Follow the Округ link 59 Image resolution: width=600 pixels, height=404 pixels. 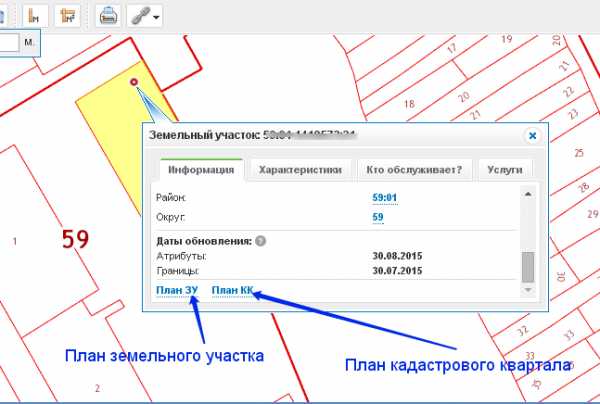tap(378, 217)
